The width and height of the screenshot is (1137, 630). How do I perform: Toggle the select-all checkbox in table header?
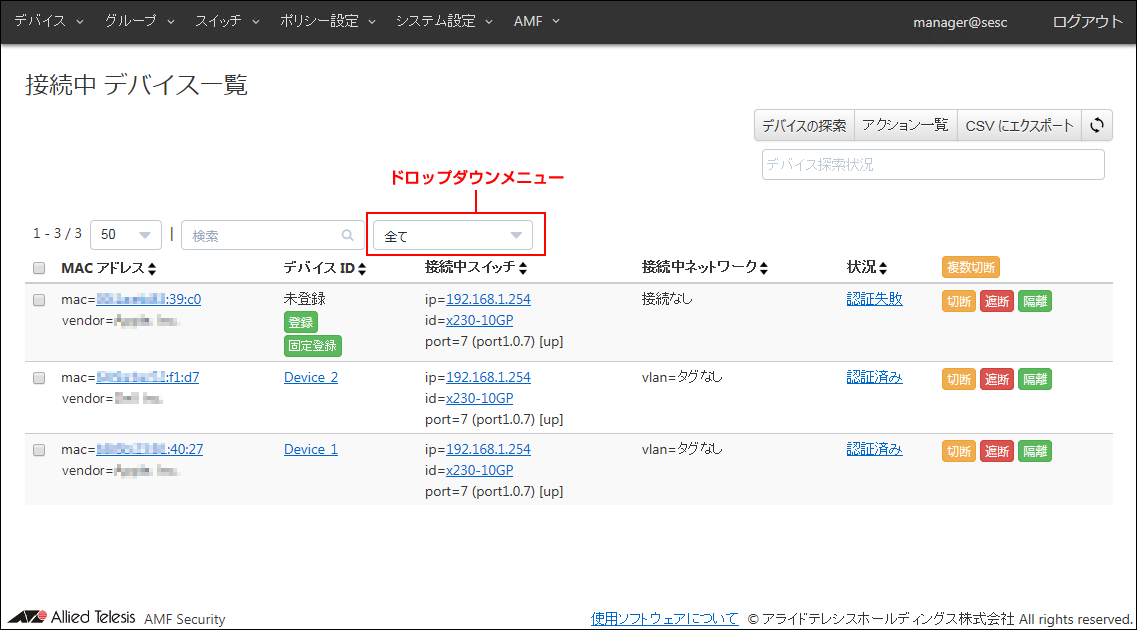pyautogui.click(x=39, y=268)
